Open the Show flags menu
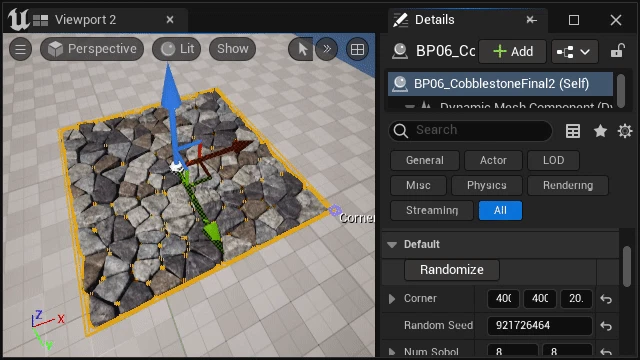640x360 pixels. (232, 49)
